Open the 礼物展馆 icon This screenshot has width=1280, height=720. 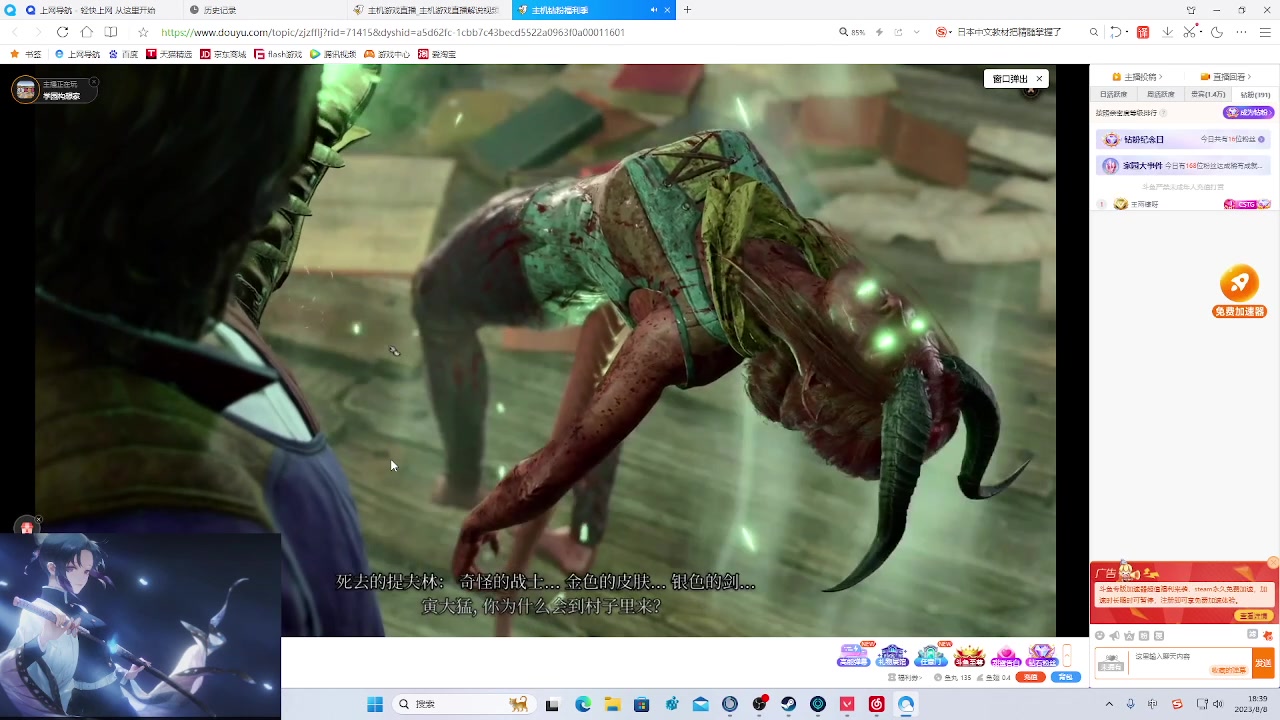[x=892, y=655]
